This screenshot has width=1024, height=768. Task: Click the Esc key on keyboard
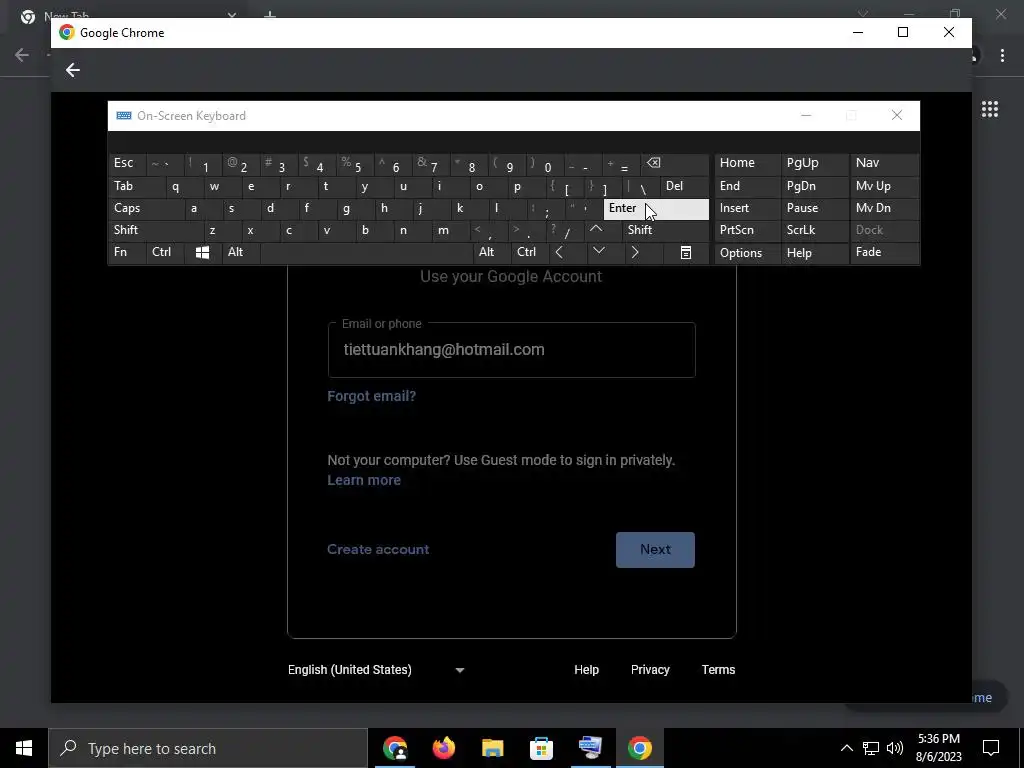[x=127, y=163]
